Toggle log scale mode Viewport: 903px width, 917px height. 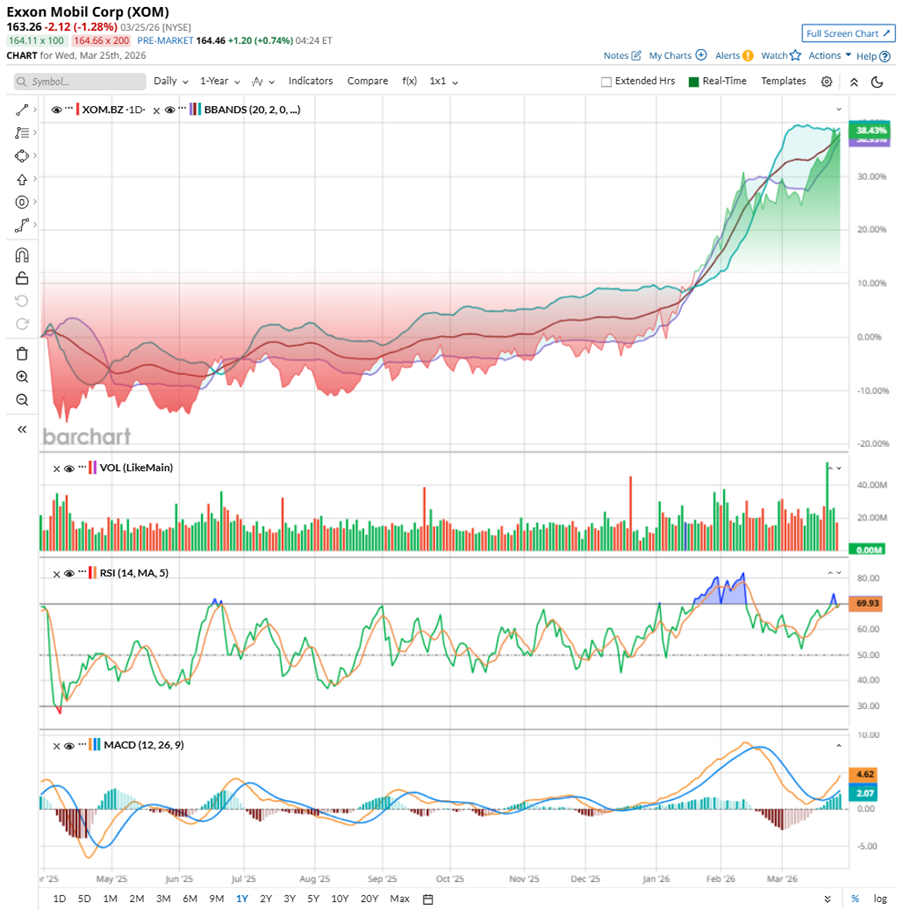point(880,899)
